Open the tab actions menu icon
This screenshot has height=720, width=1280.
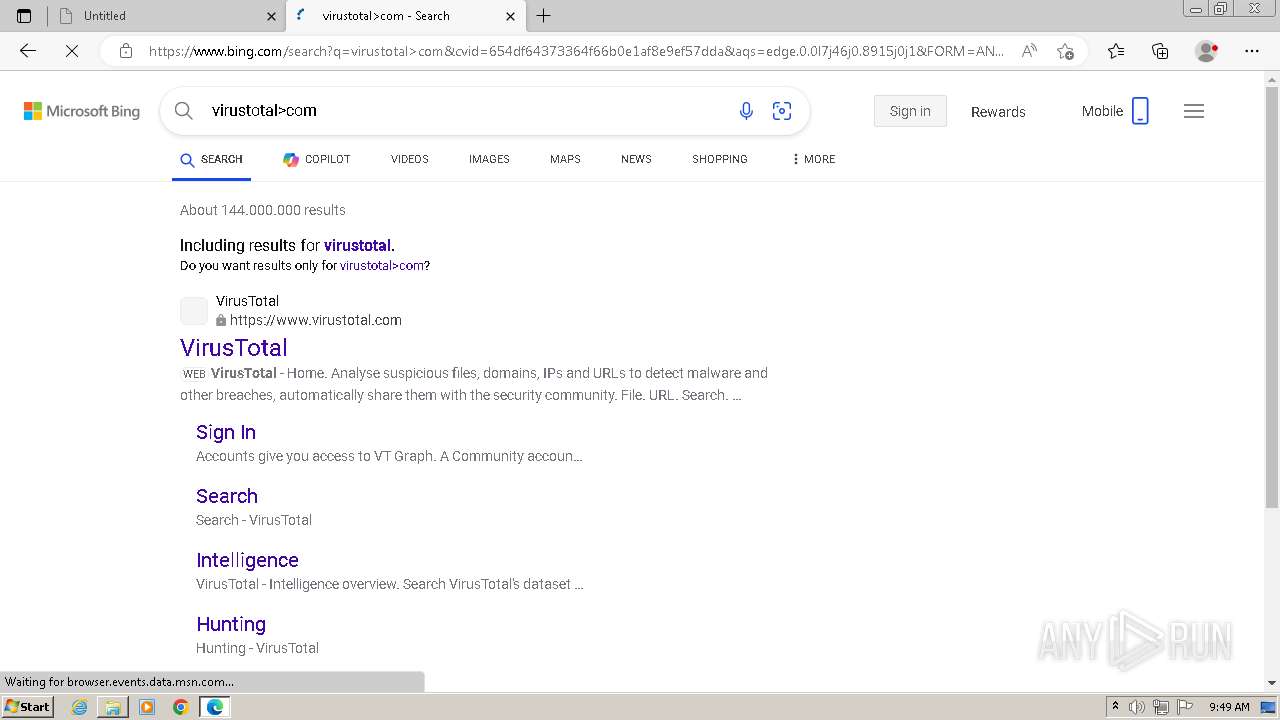pos(24,16)
